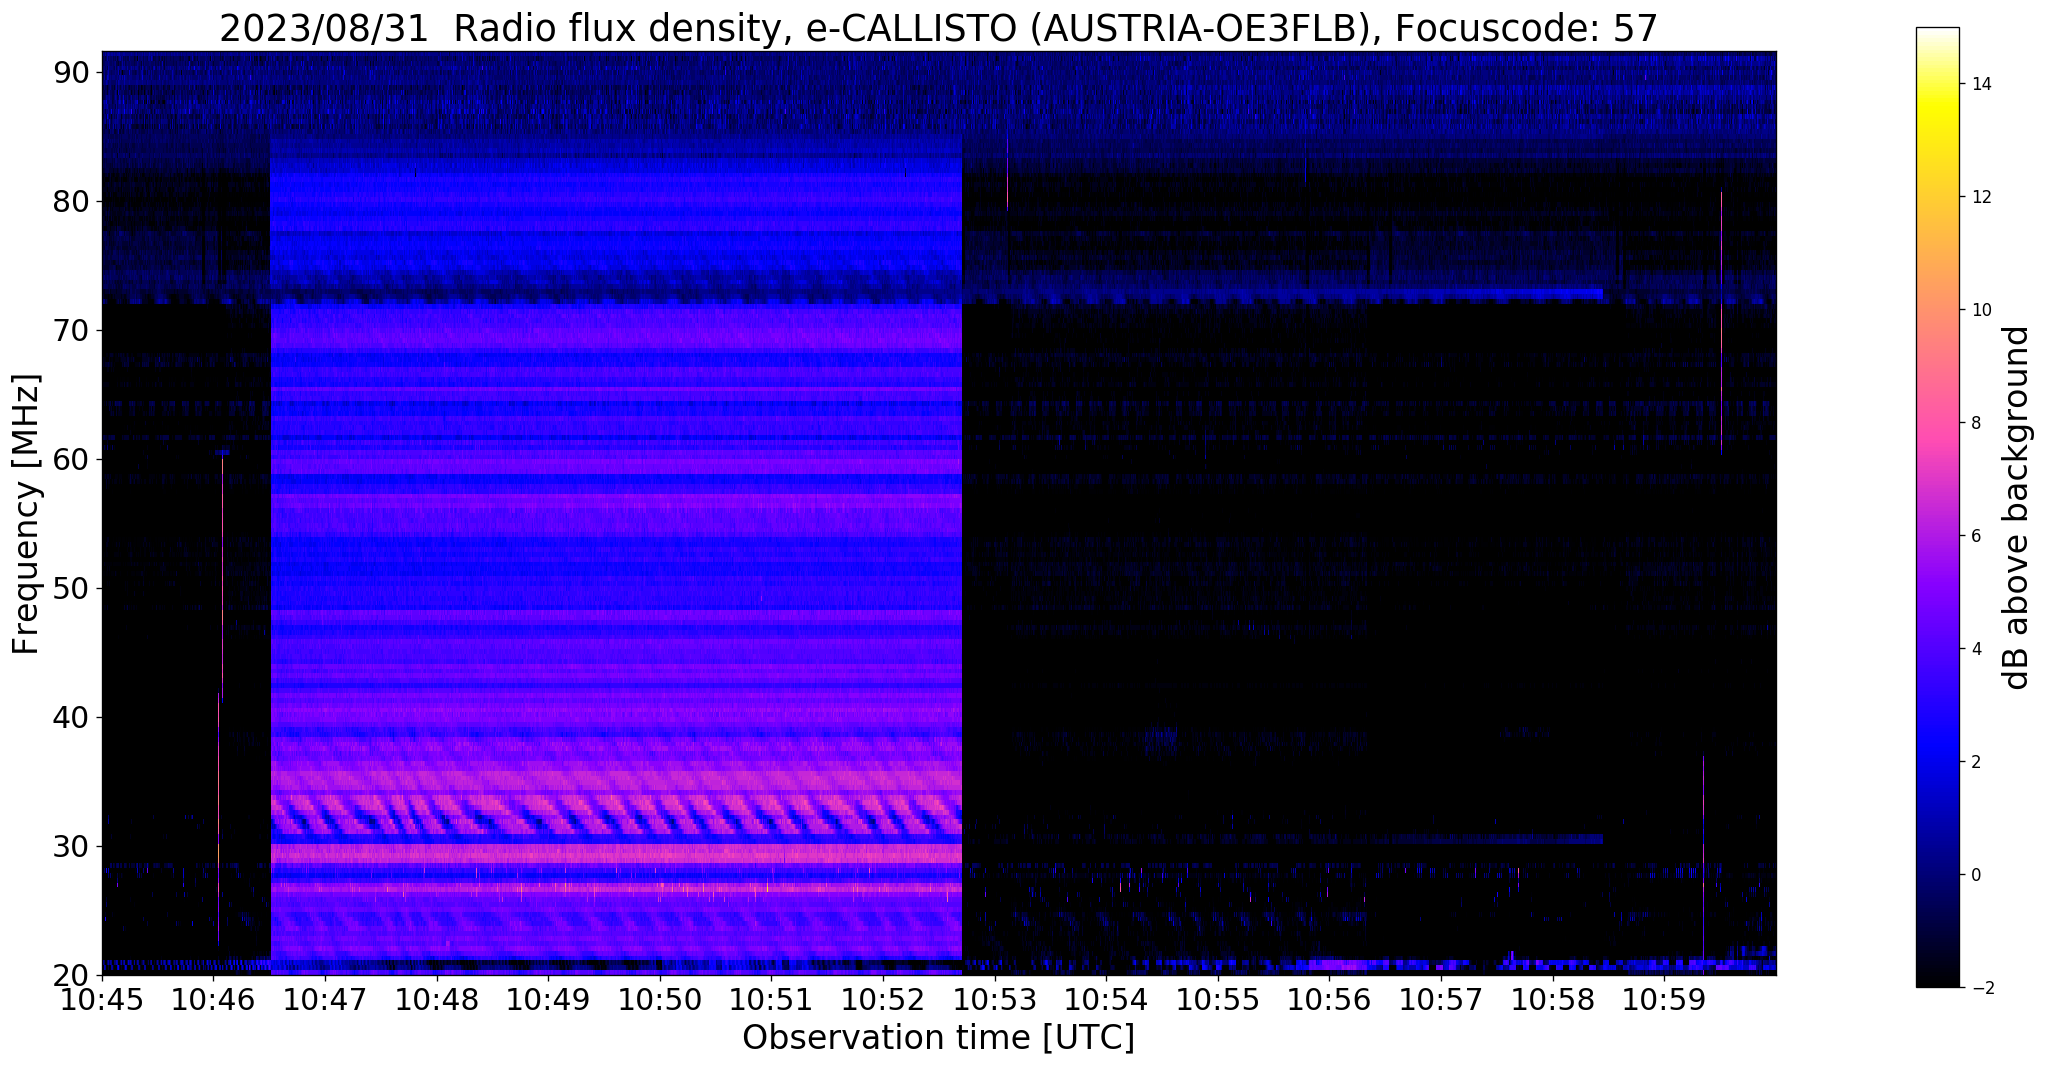Screen dimensions: 2047x1067
Task: Click the 10:50 time tick label
Action: [x=660, y=999]
